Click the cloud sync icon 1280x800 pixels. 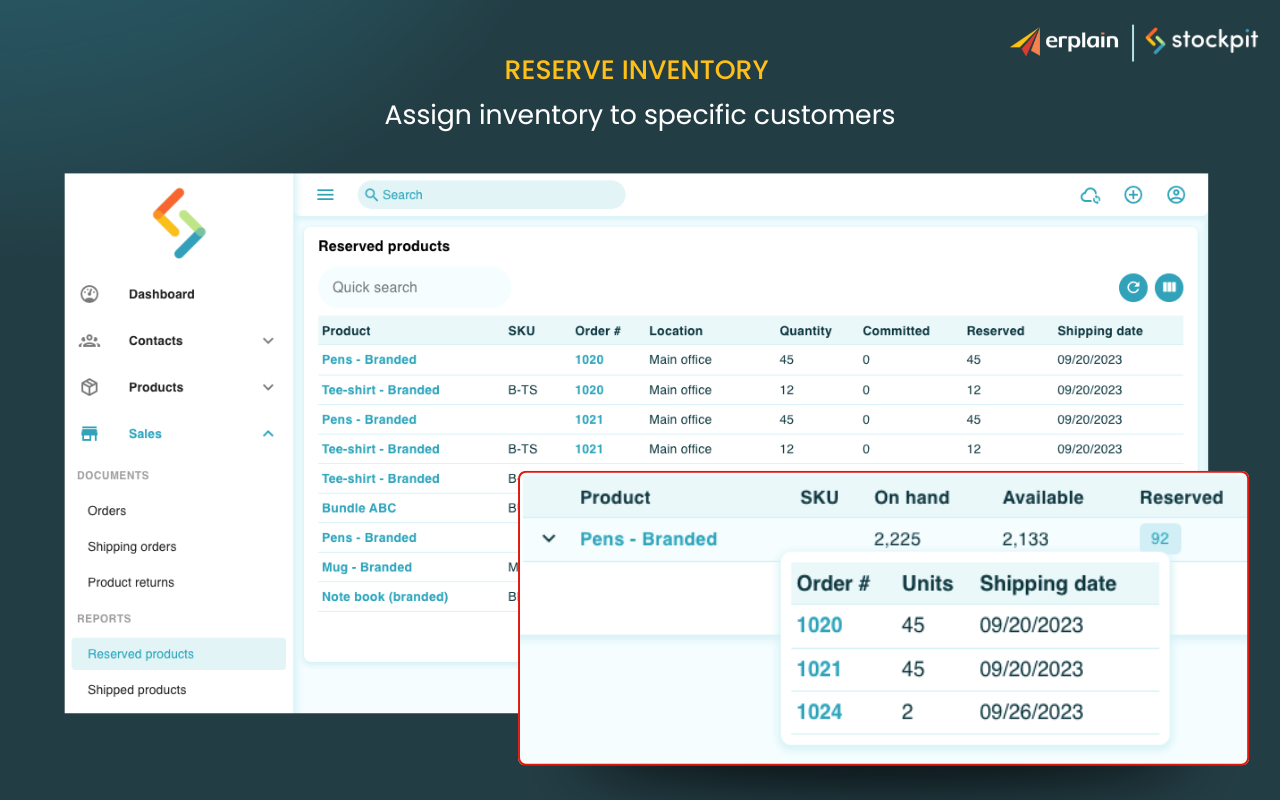click(x=1090, y=195)
